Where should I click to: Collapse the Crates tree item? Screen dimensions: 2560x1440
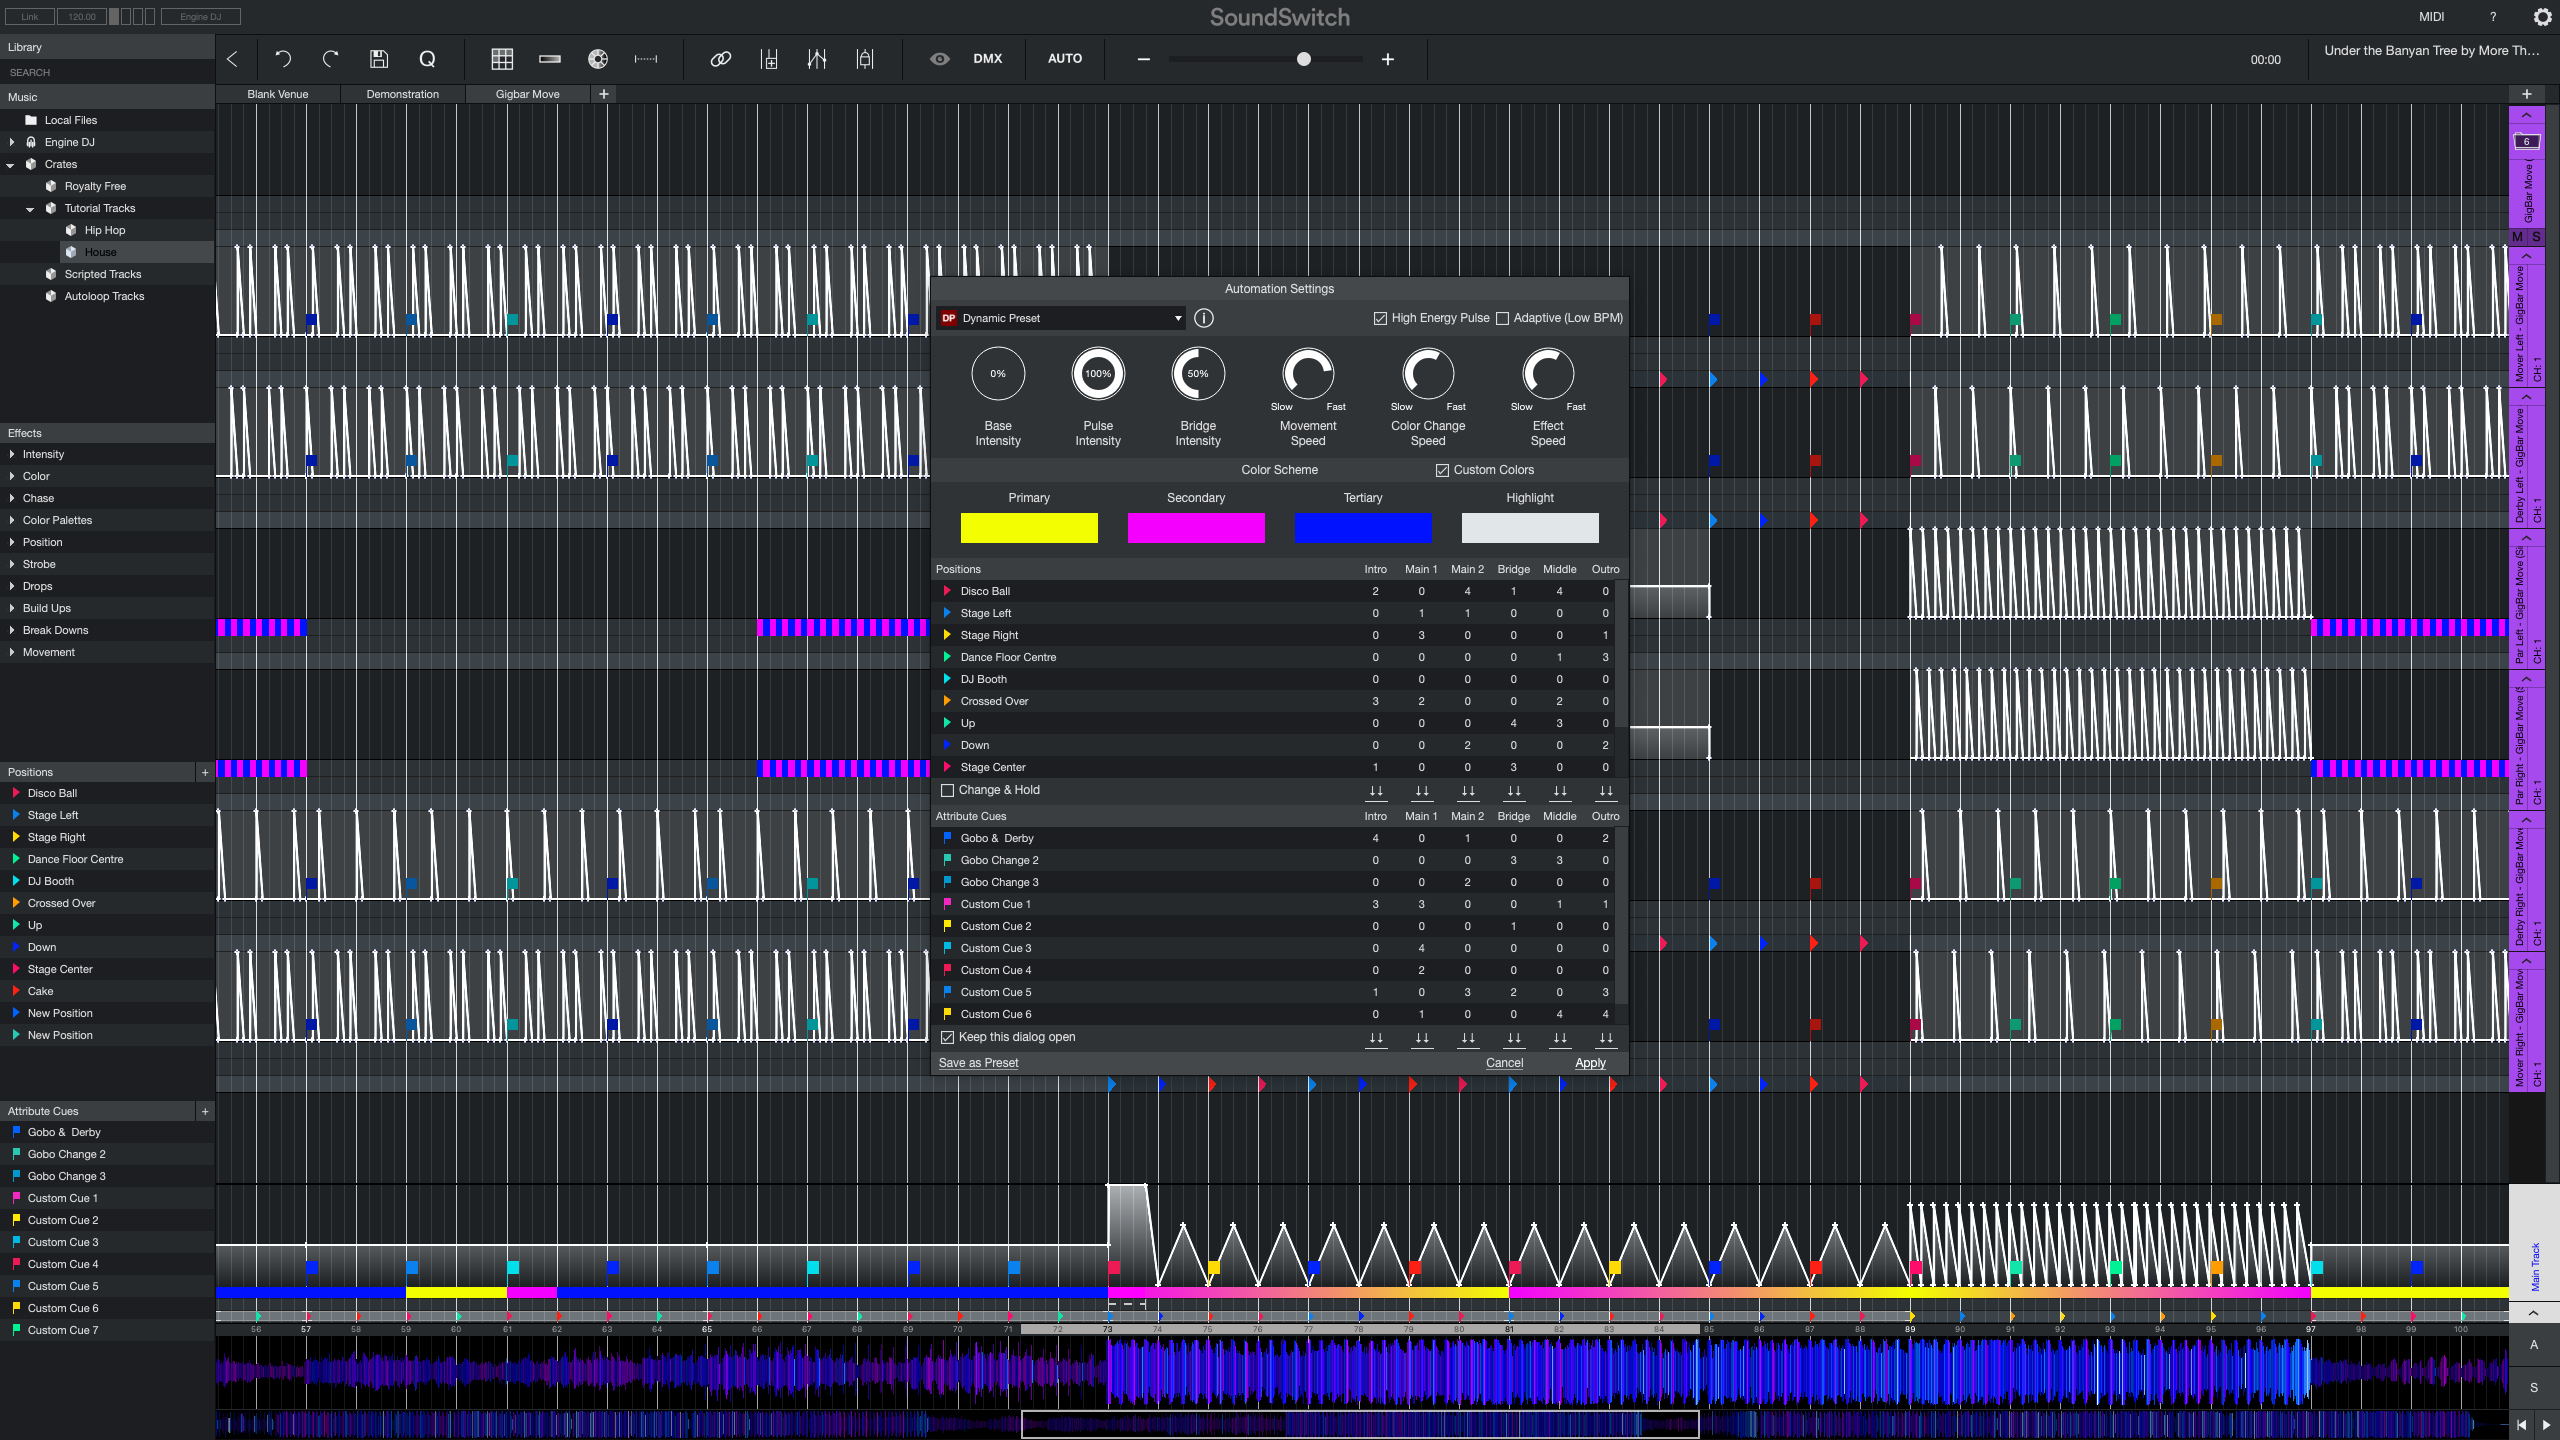(11, 164)
